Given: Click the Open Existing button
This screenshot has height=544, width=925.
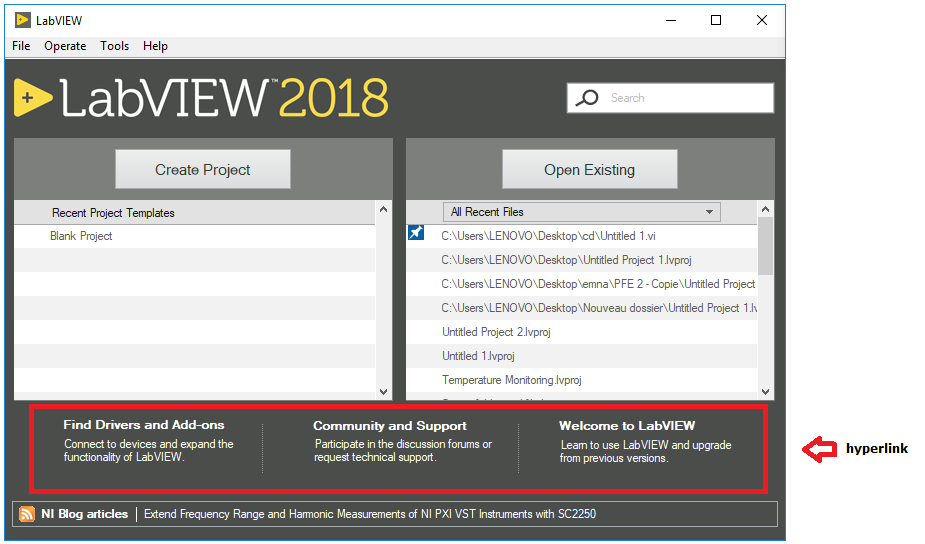Looking at the screenshot, I should [x=589, y=169].
